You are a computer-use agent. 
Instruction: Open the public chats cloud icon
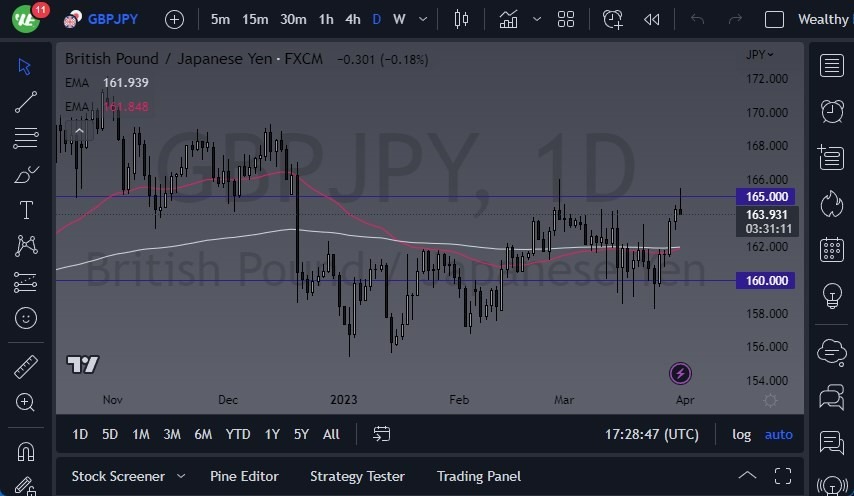(832, 351)
